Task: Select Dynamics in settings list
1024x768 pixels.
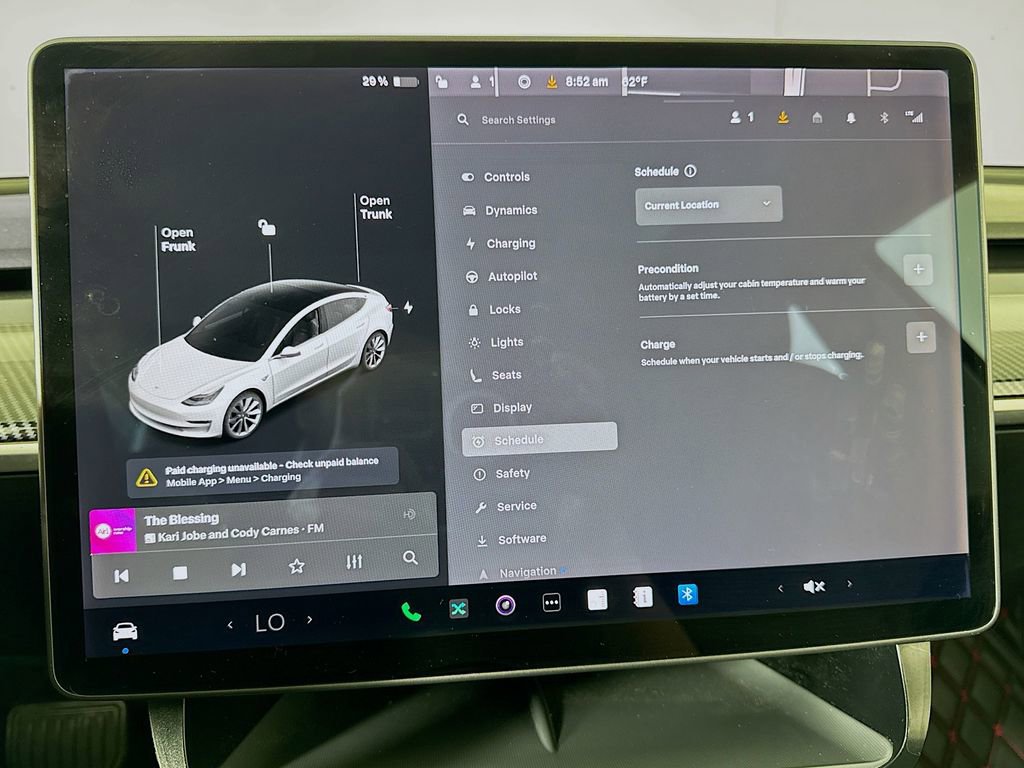Action: coord(500,210)
